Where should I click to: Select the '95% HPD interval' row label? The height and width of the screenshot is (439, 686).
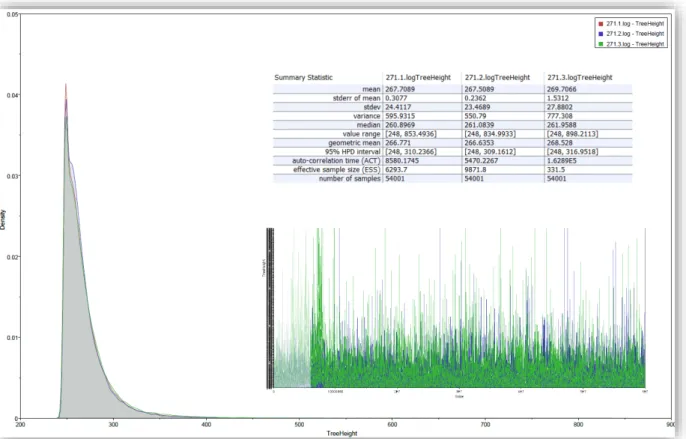pos(353,152)
